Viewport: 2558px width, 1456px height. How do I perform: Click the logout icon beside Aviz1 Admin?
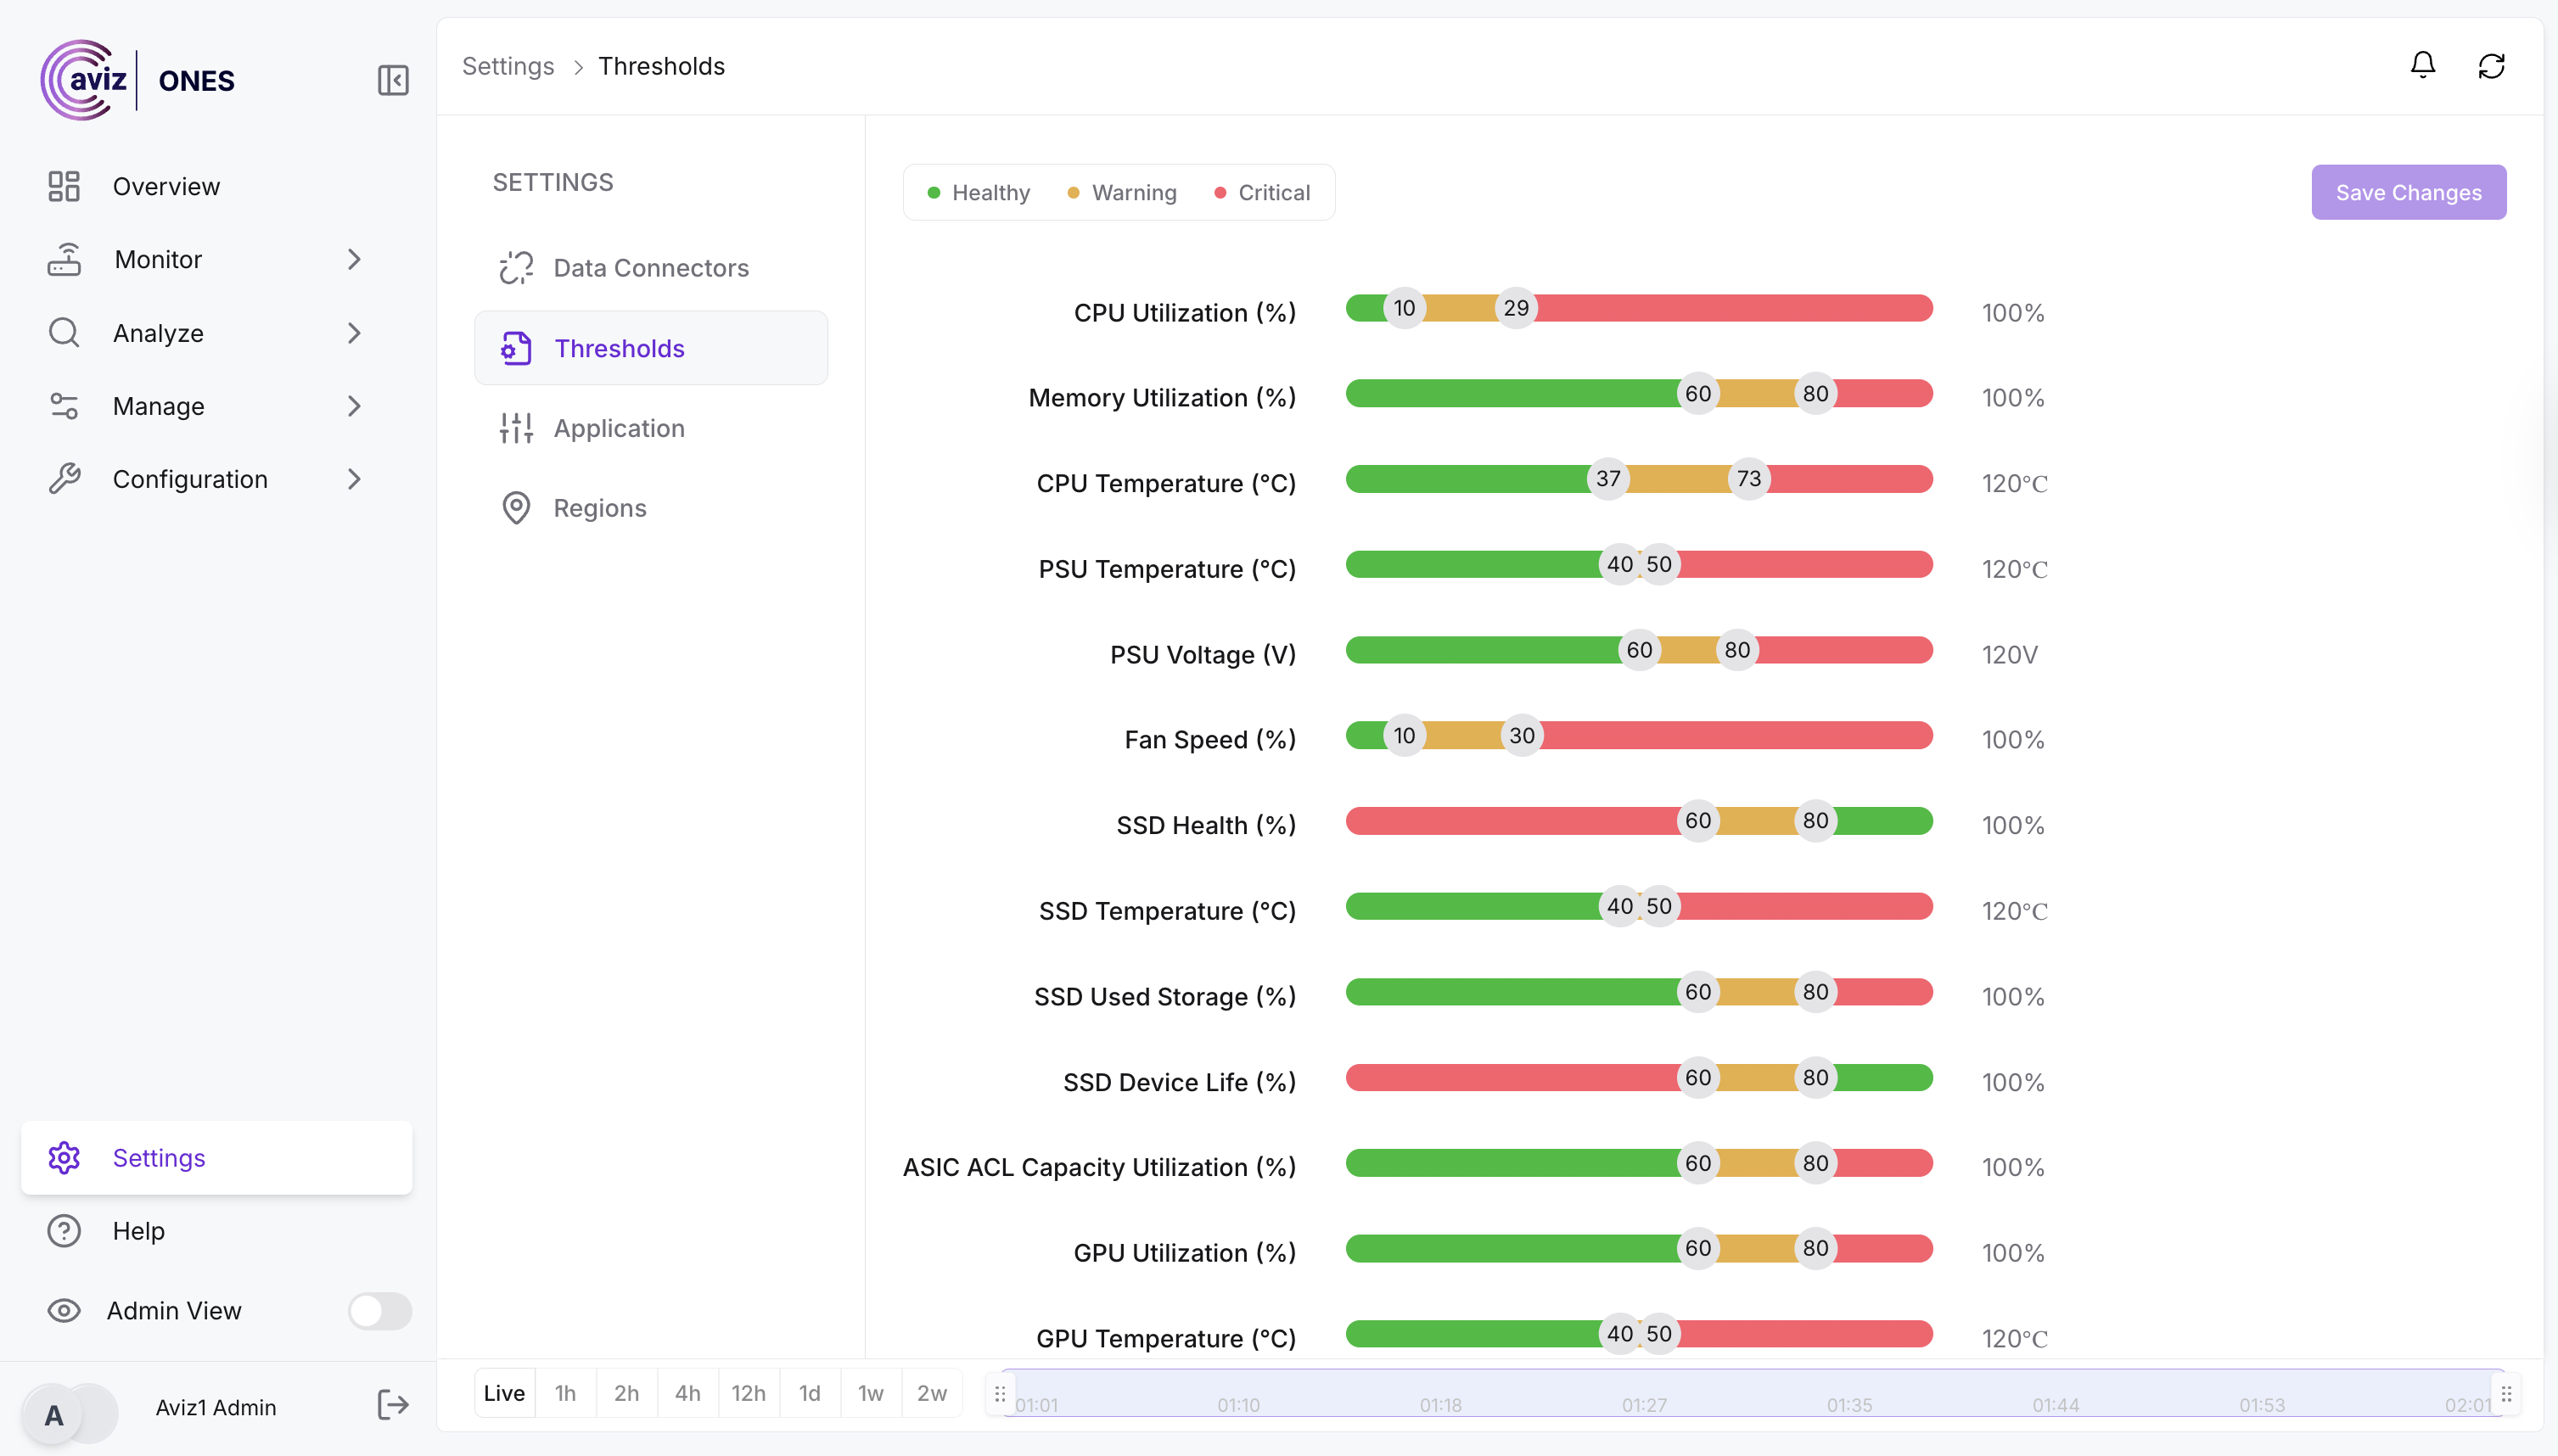click(x=393, y=1405)
